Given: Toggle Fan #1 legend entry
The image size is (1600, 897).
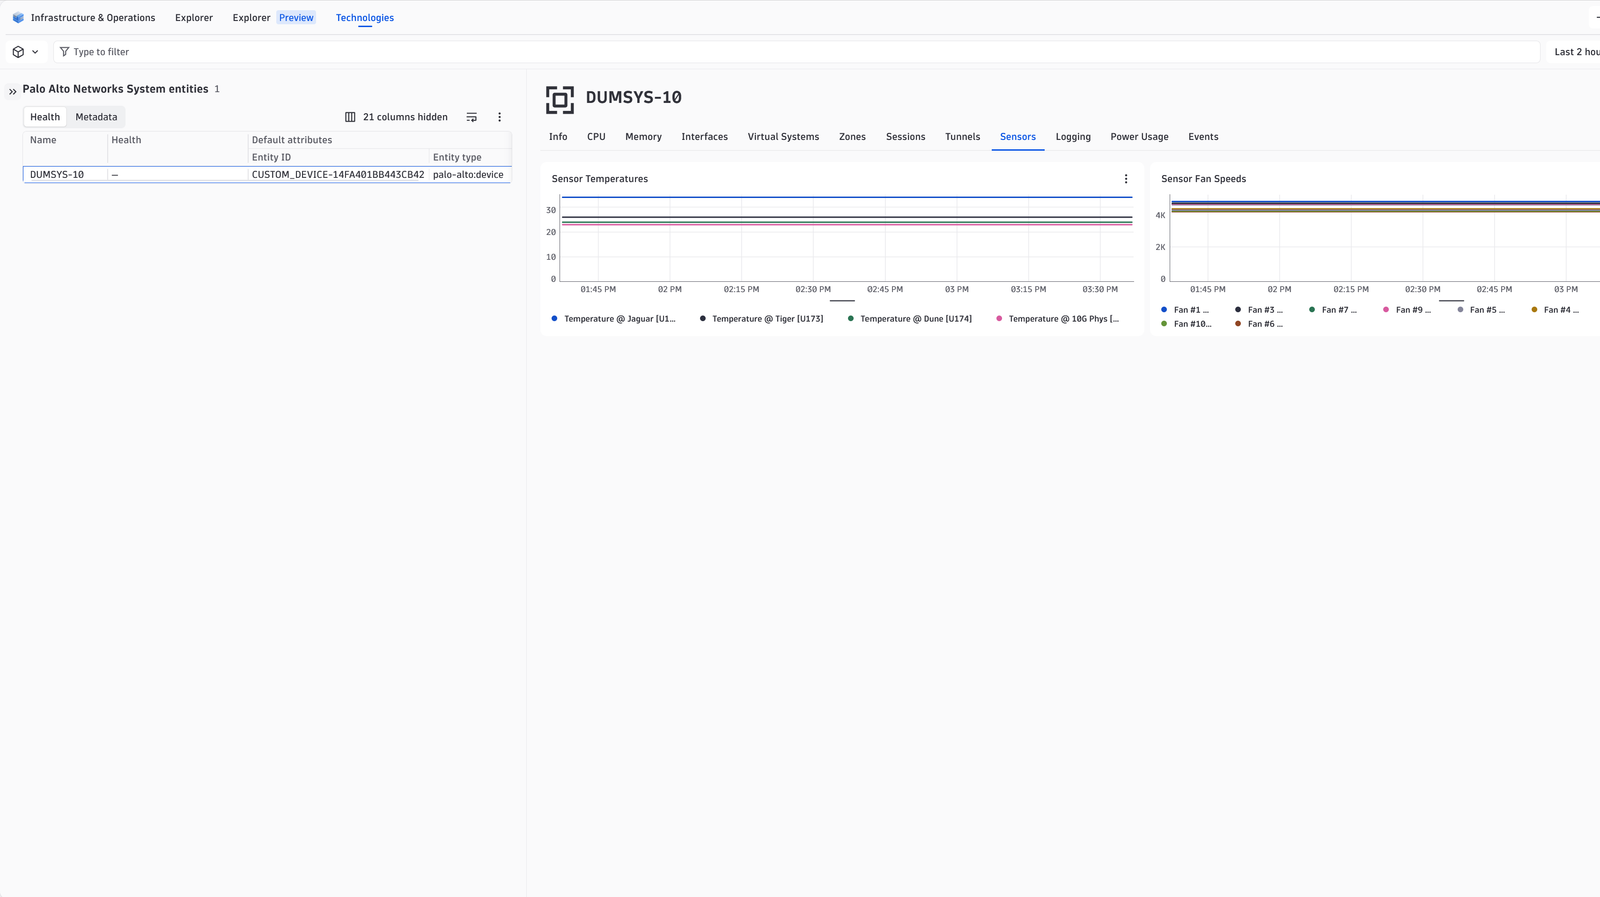Looking at the screenshot, I should coord(1185,310).
